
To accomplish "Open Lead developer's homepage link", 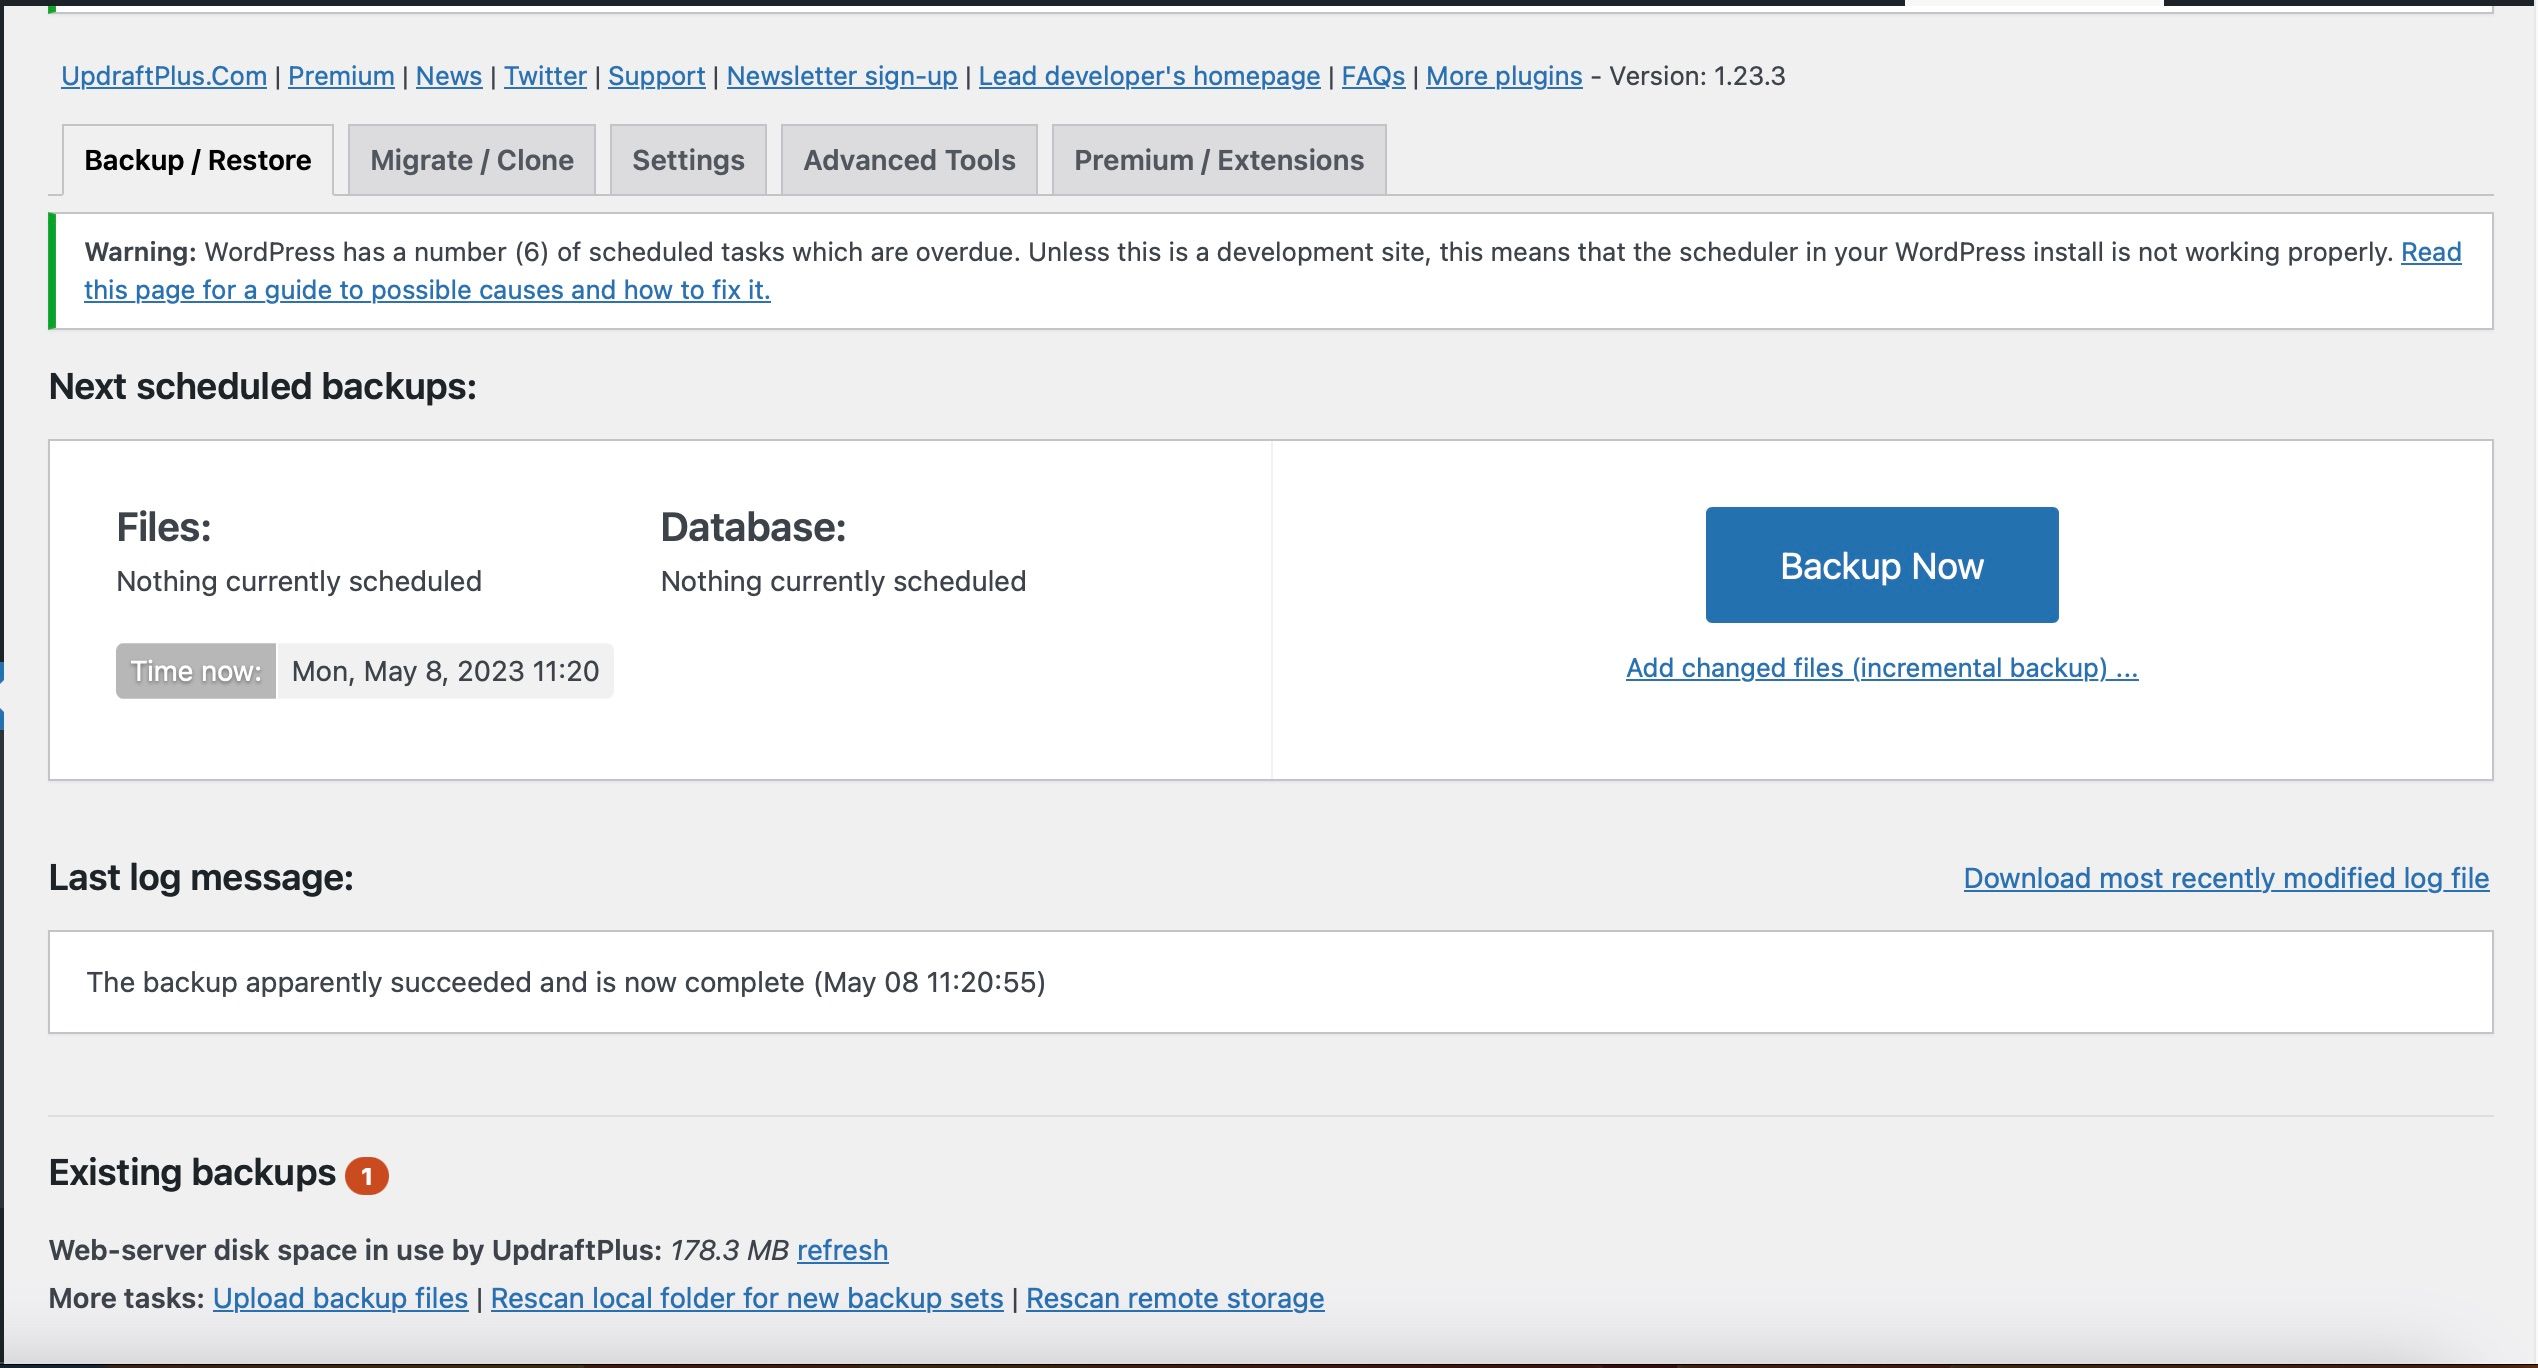I will tap(1148, 76).
